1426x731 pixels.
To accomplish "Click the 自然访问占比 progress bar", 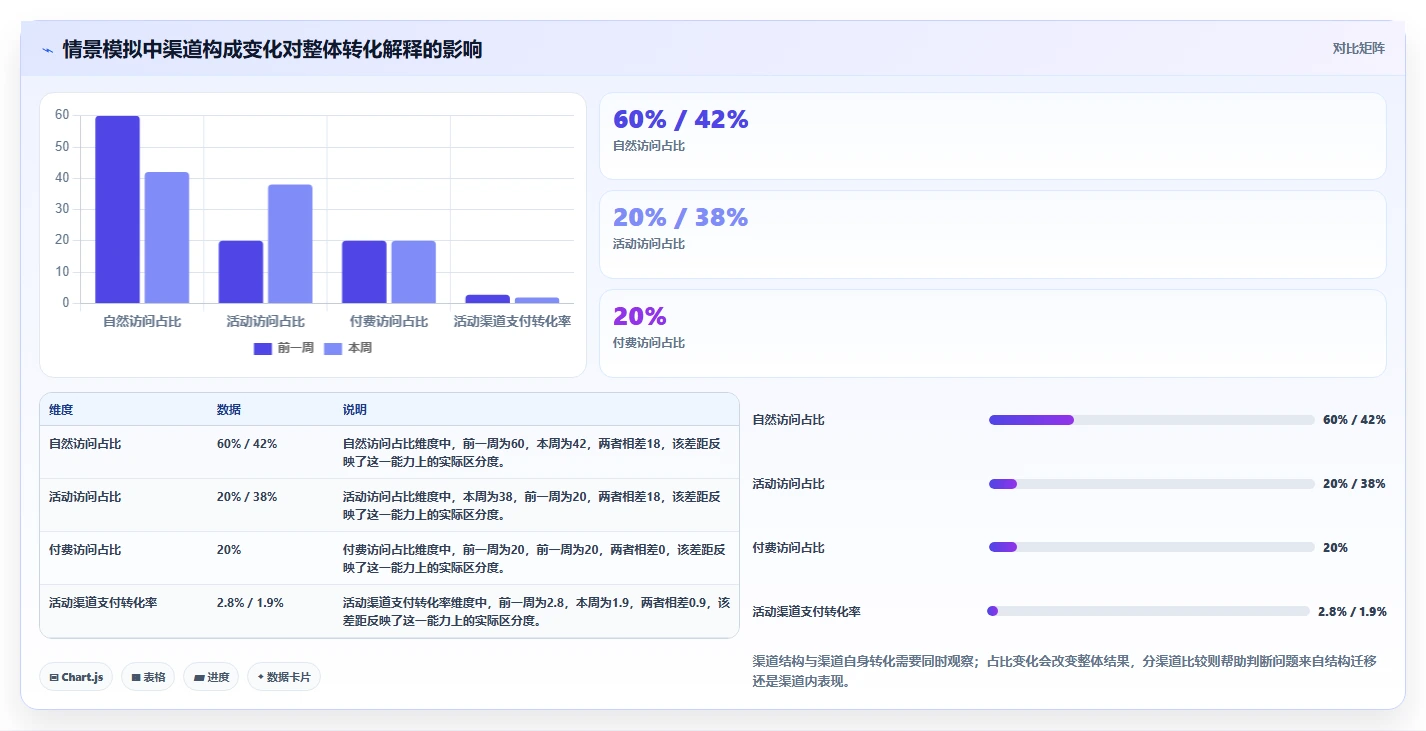I will [x=1151, y=420].
